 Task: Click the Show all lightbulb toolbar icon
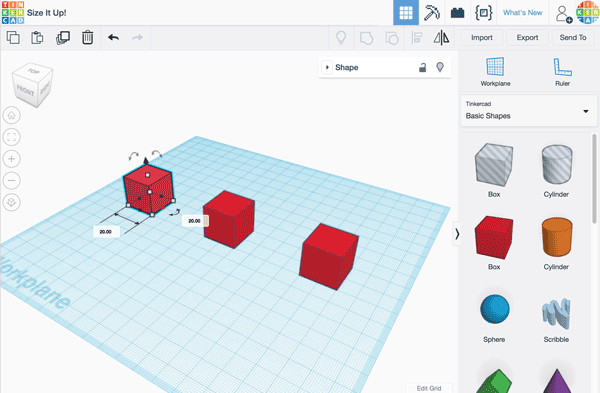[341, 38]
